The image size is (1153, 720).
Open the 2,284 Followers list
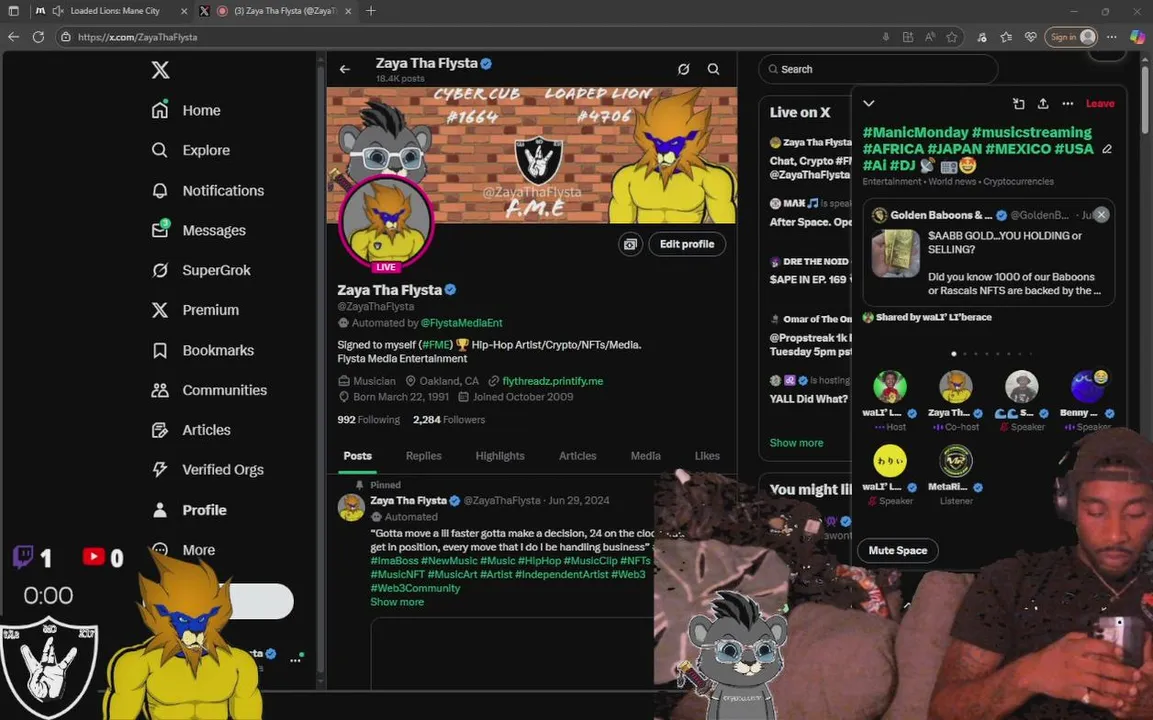(449, 420)
